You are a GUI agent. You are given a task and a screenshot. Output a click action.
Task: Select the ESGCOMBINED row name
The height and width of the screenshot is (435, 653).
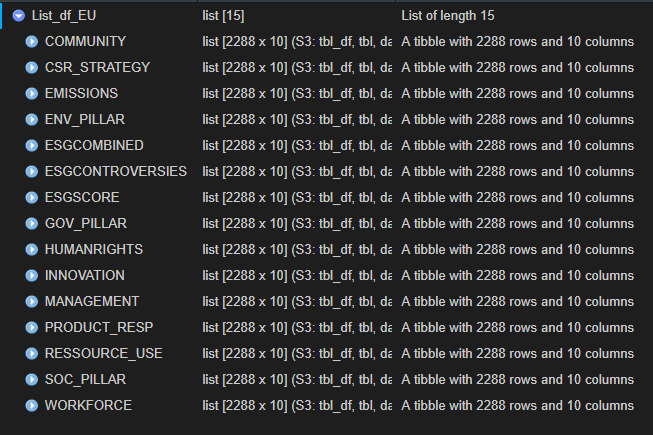(x=94, y=146)
